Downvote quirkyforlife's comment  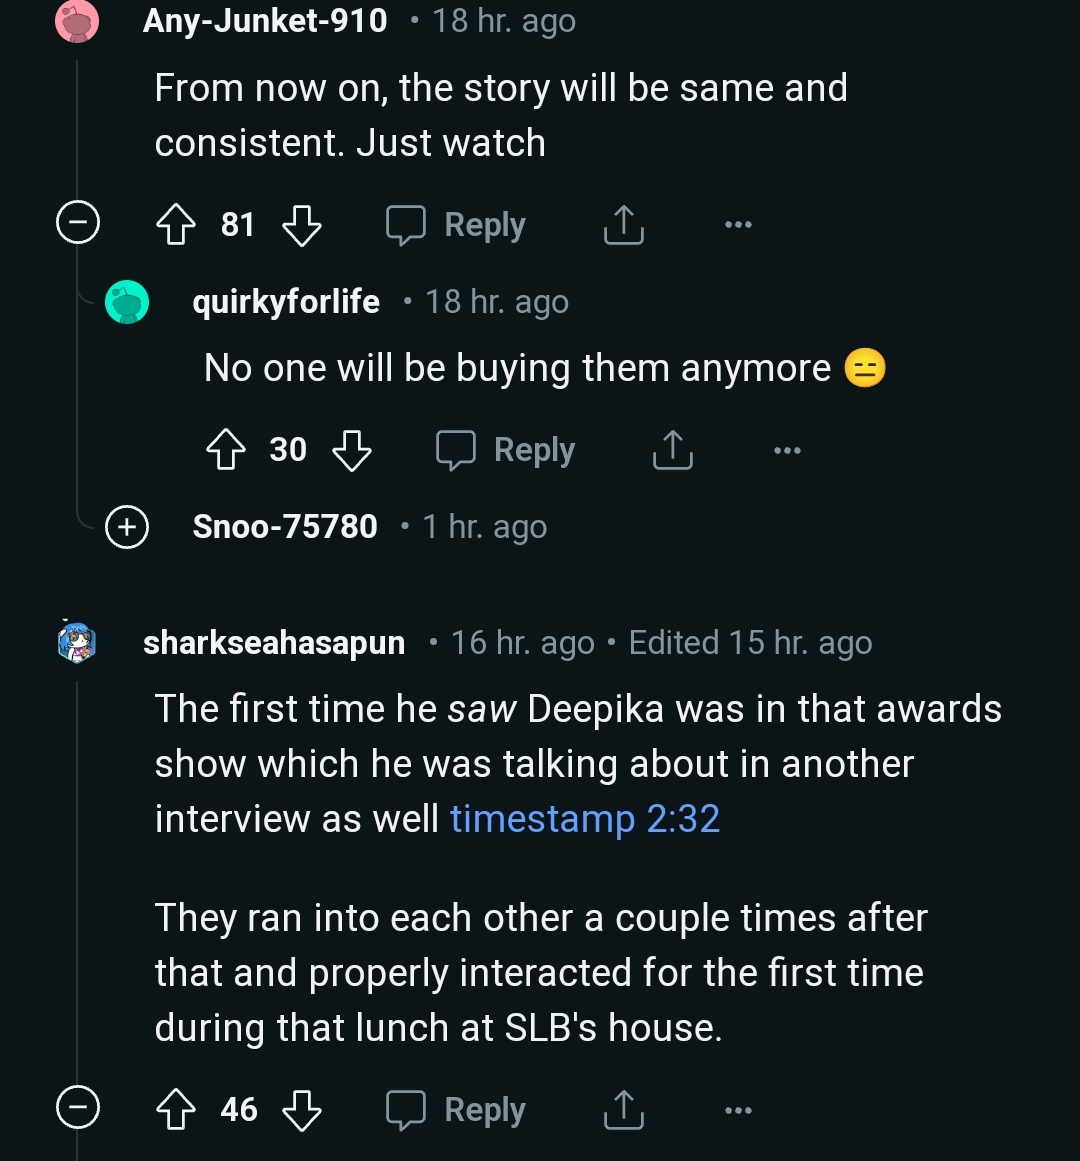353,450
